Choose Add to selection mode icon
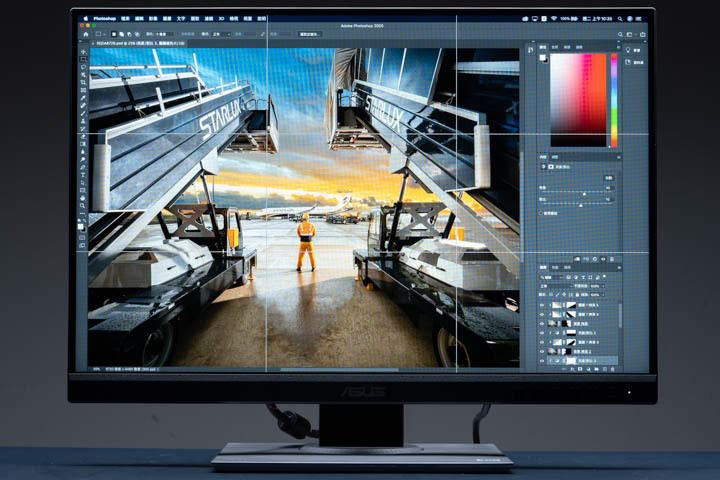Viewport: 720px width, 480px height. pos(122,34)
